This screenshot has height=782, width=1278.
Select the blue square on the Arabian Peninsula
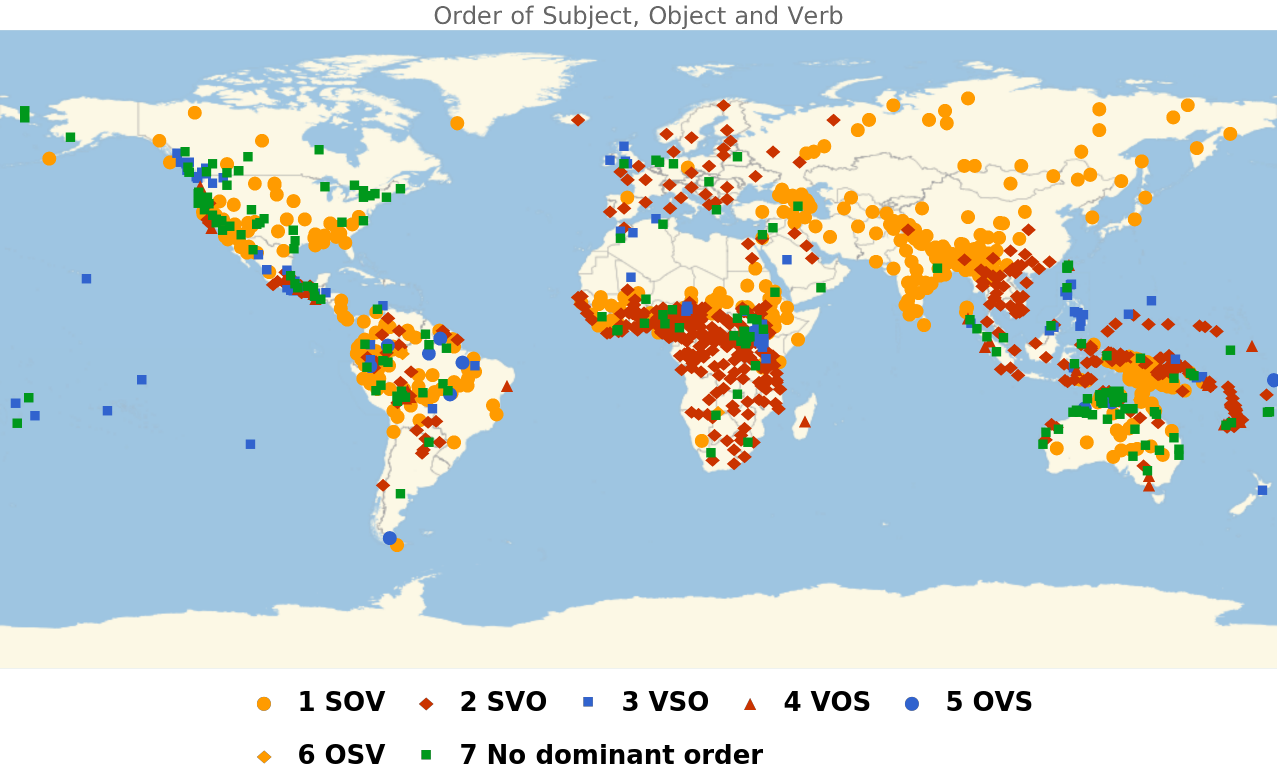pyautogui.click(x=787, y=260)
